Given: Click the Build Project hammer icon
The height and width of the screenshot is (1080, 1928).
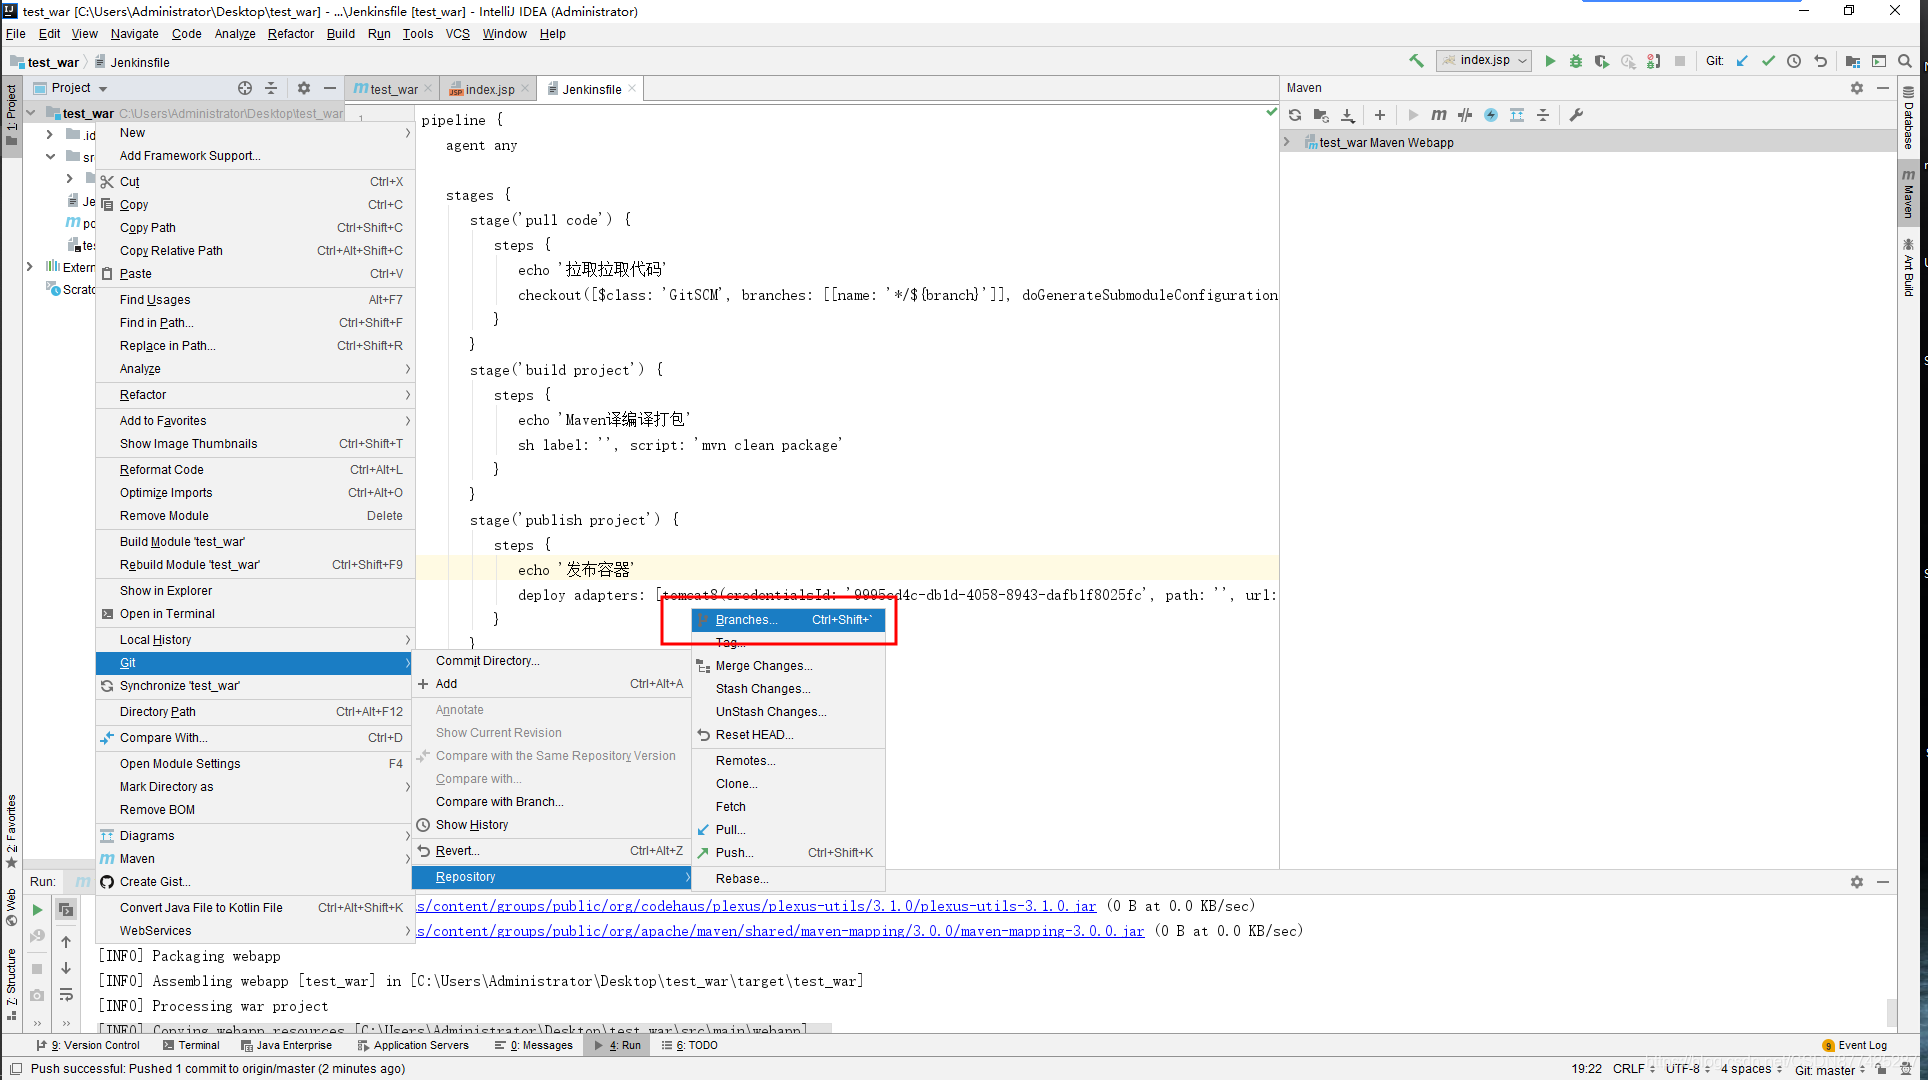Looking at the screenshot, I should pyautogui.click(x=1416, y=61).
